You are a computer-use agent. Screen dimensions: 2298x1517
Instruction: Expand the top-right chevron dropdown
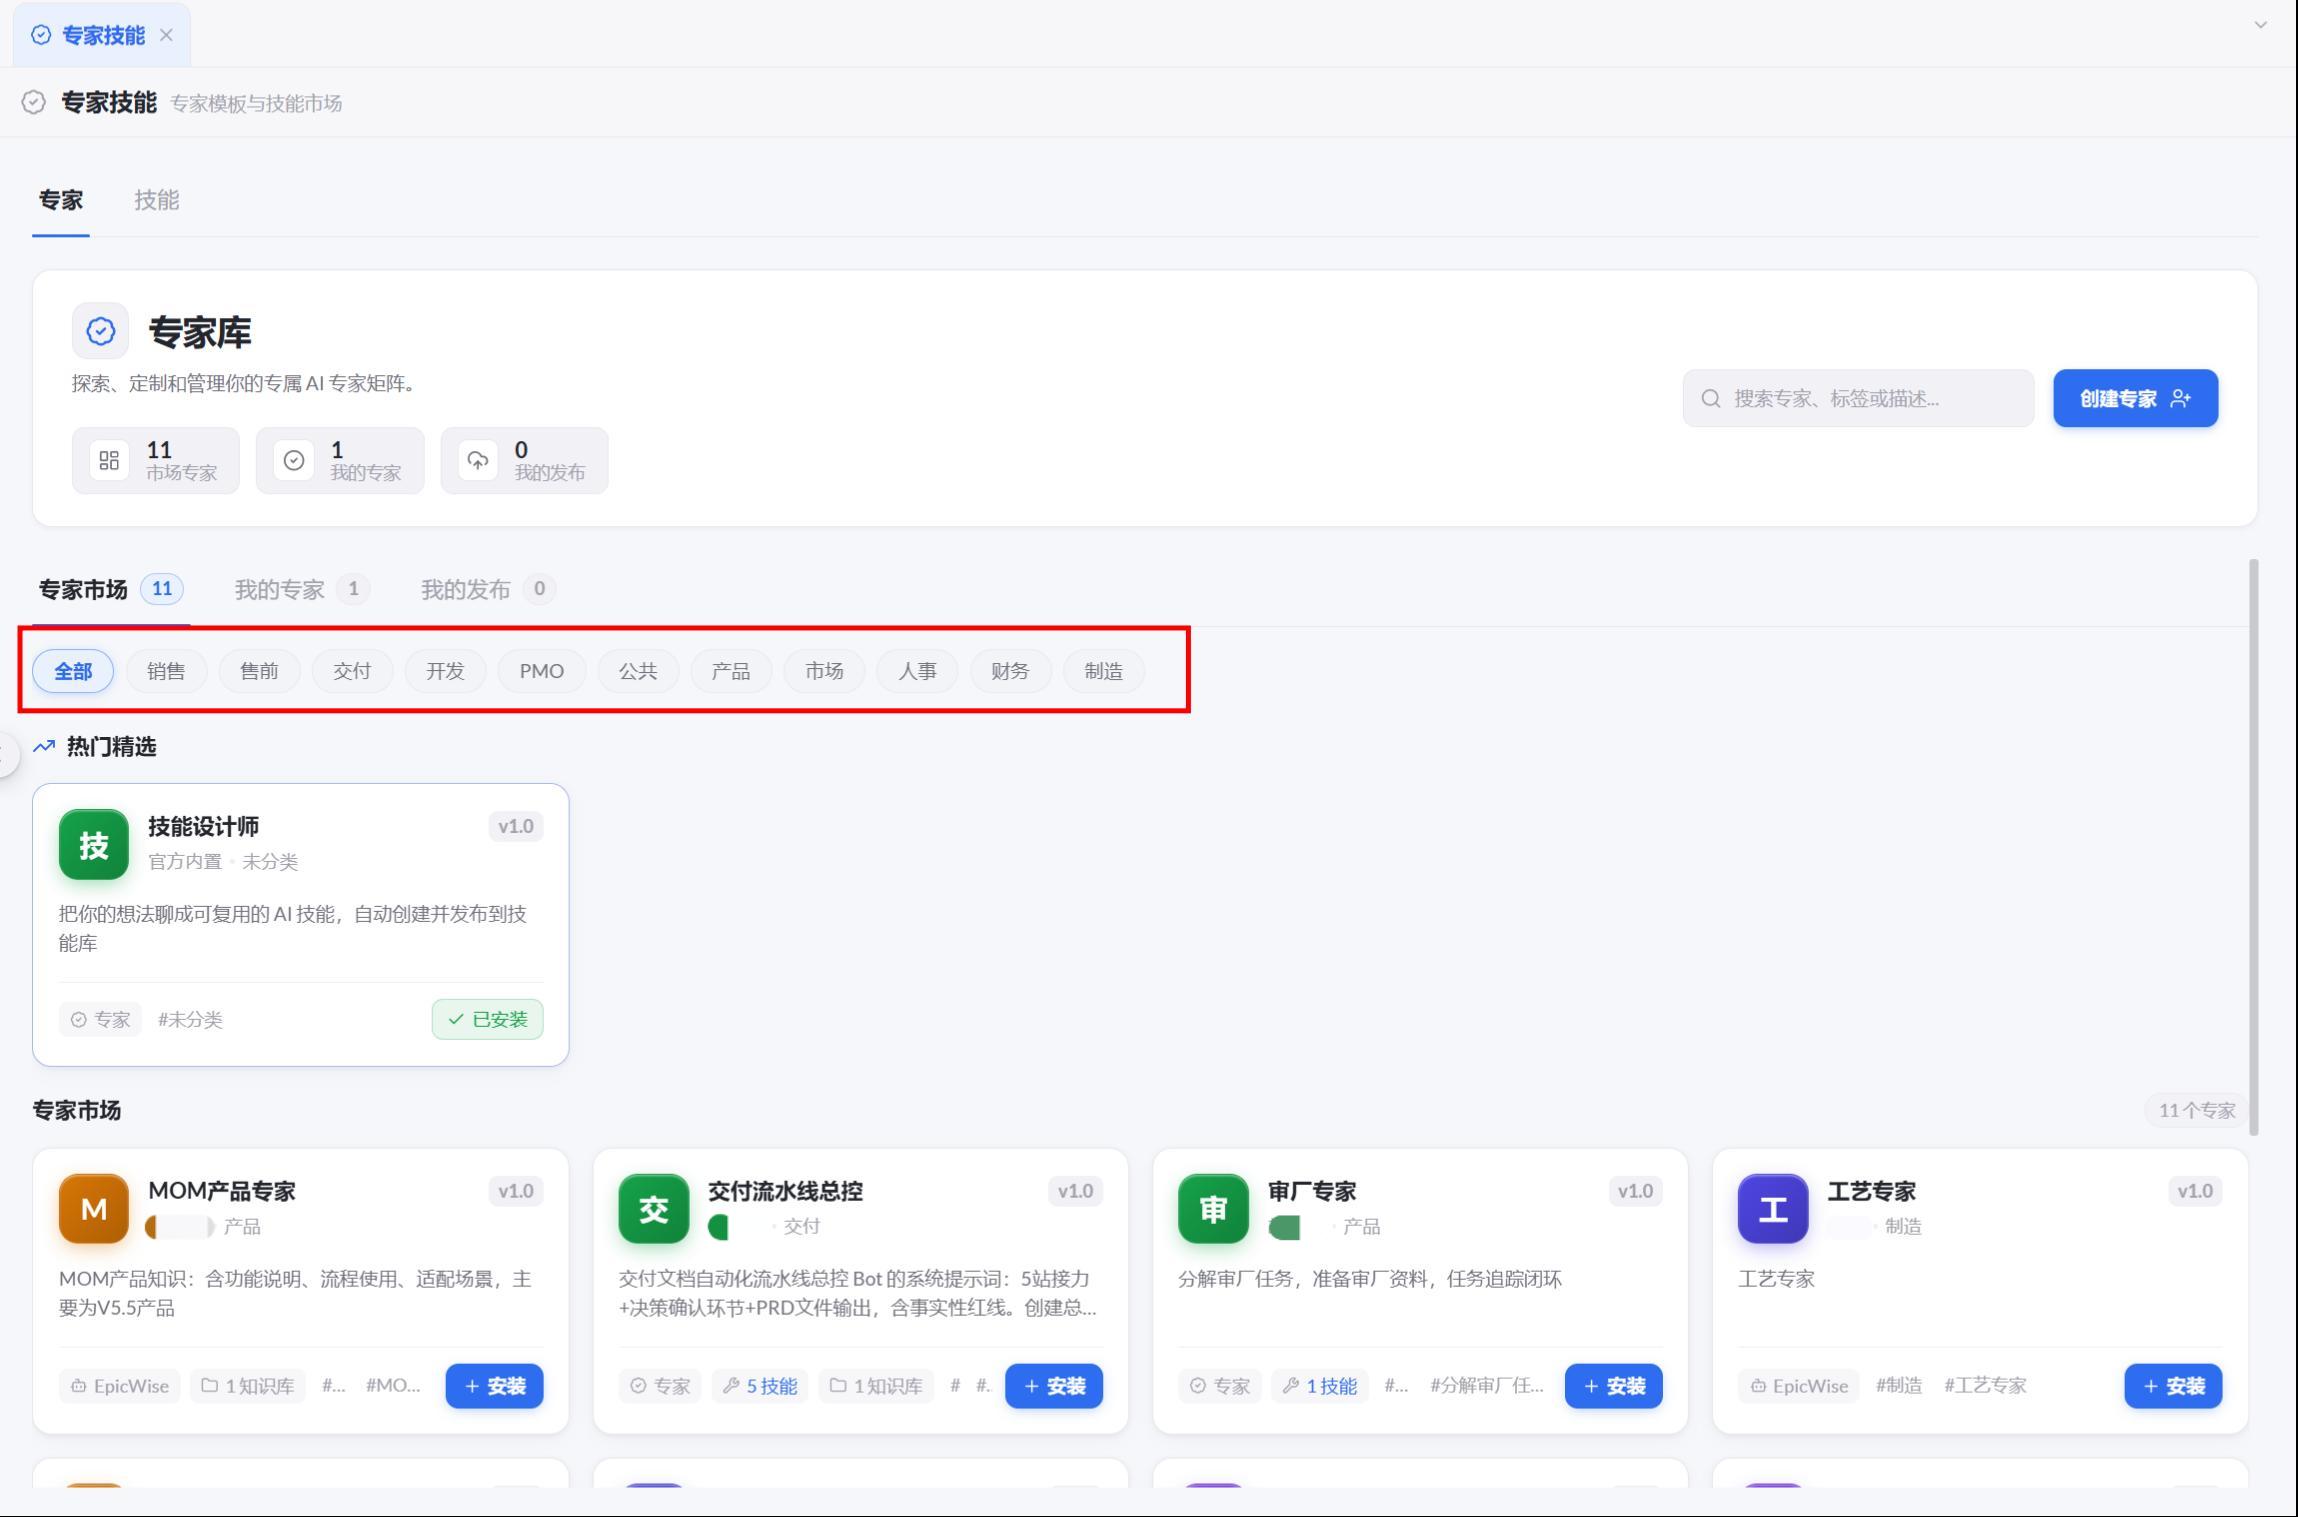[x=2260, y=25]
